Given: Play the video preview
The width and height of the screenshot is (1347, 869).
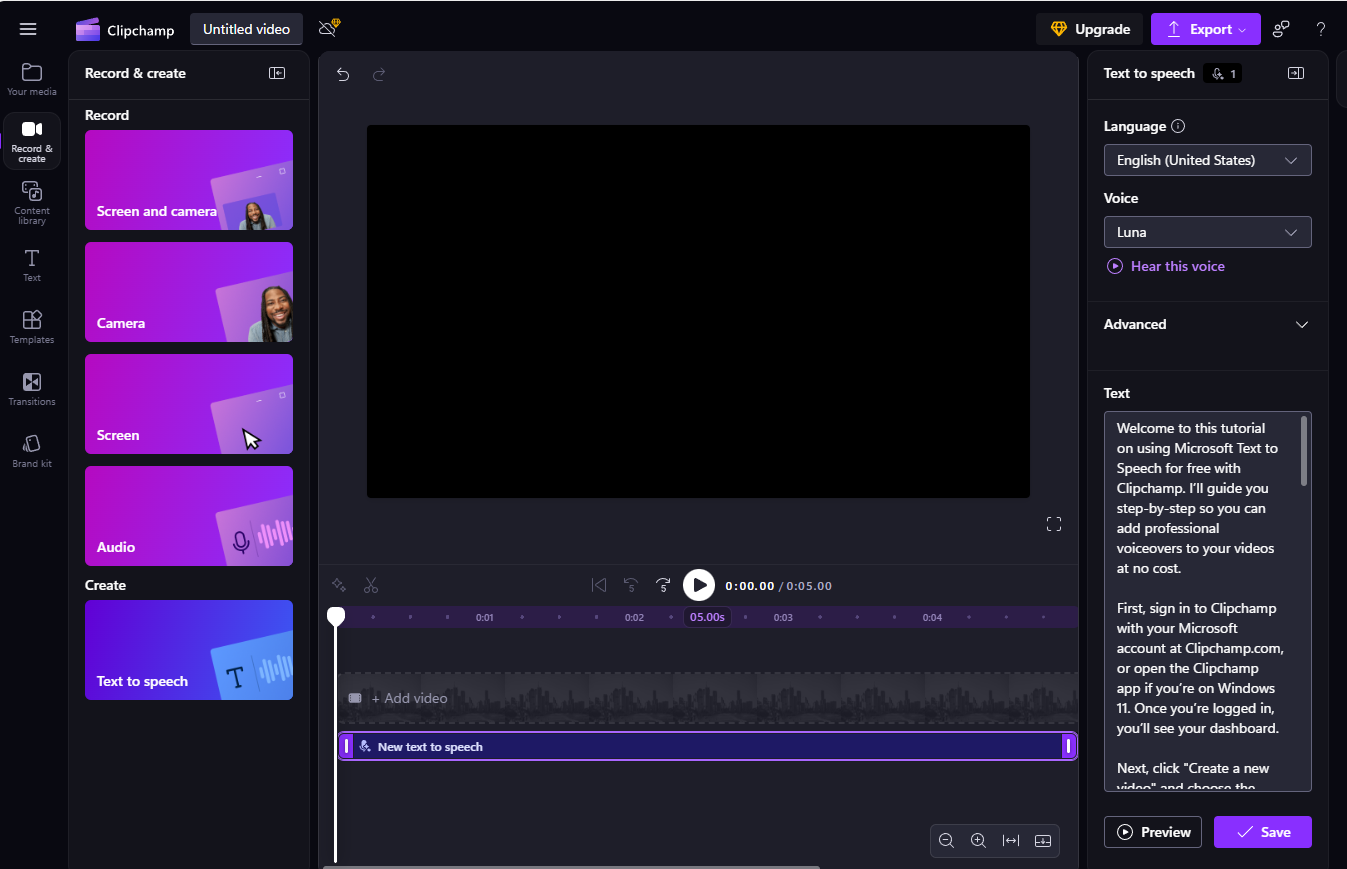Looking at the screenshot, I should [699, 585].
